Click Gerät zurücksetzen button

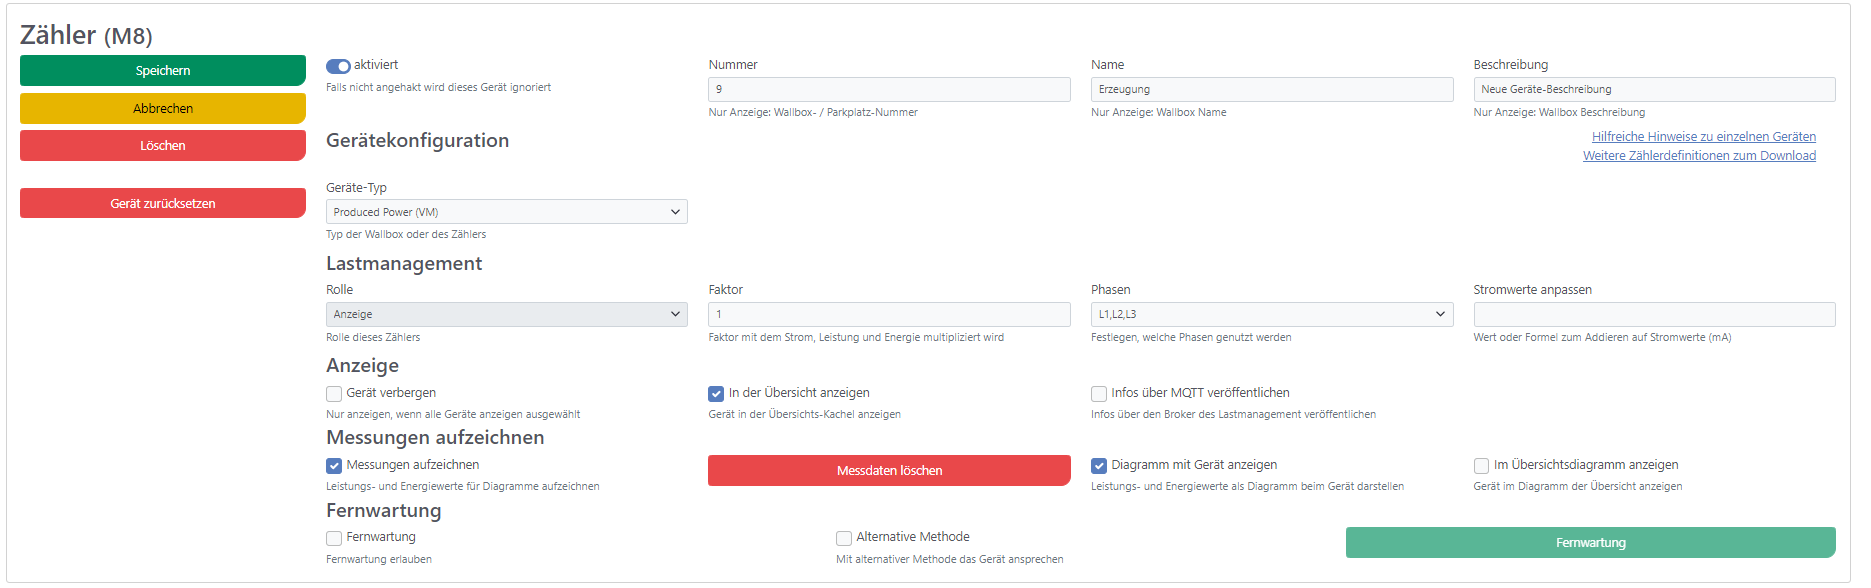[163, 203]
